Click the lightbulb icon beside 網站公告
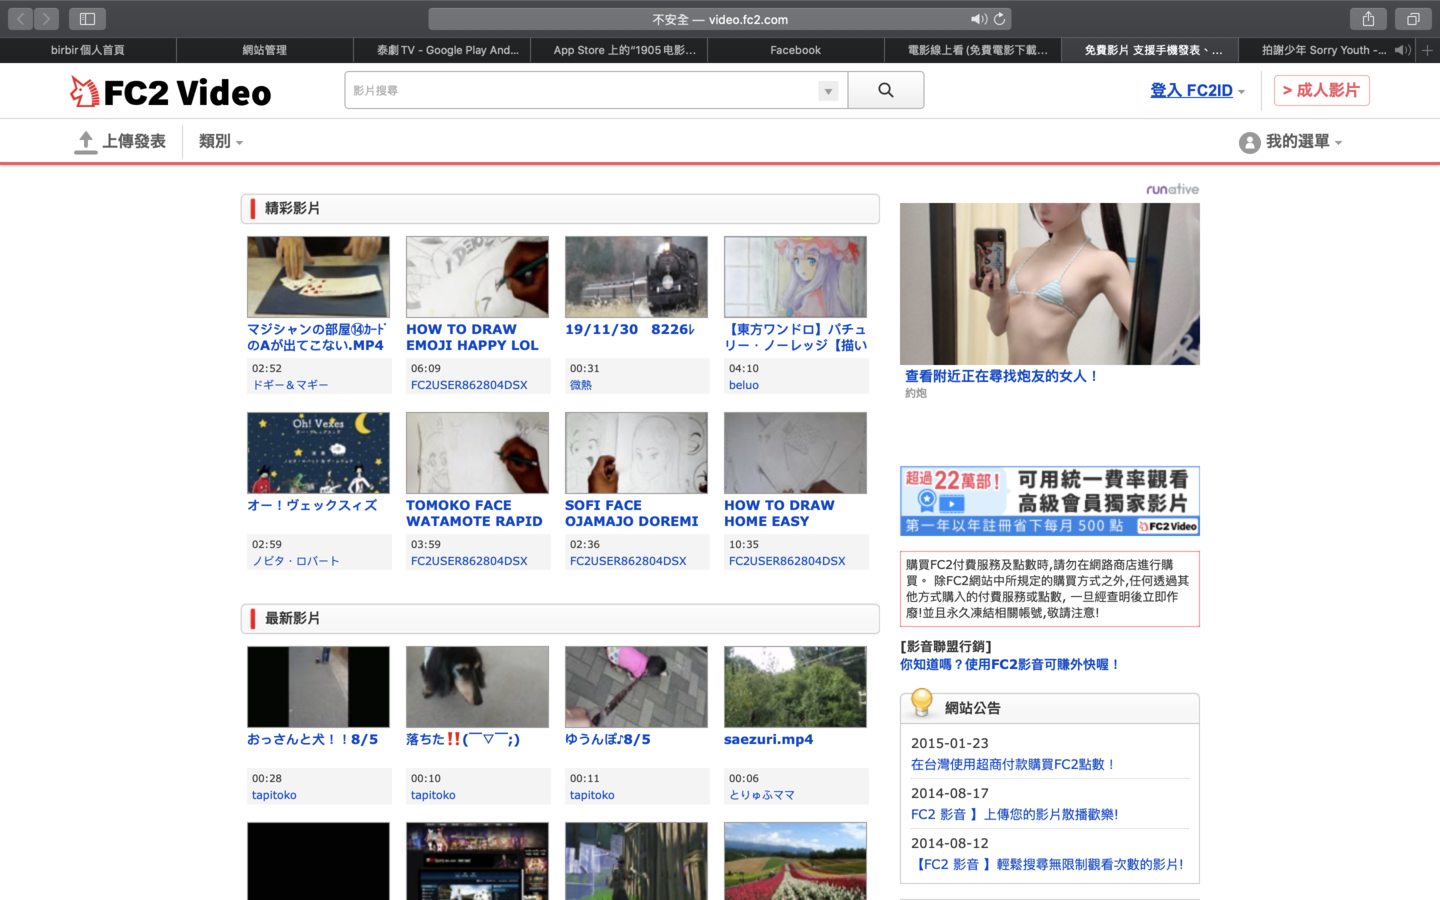 coord(922,703)
